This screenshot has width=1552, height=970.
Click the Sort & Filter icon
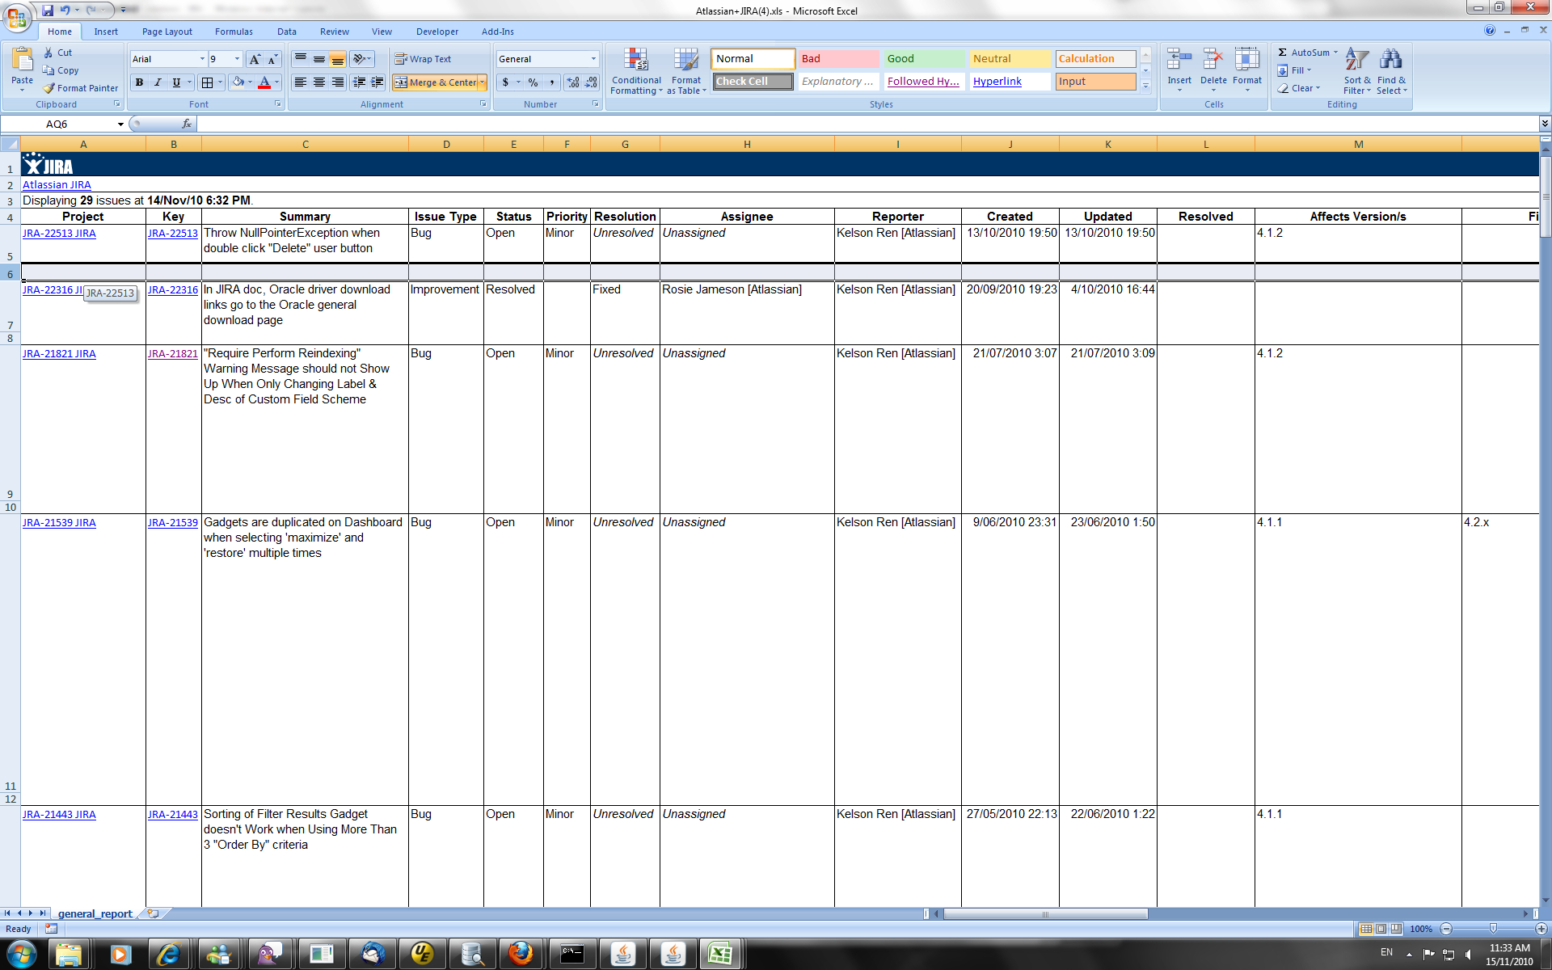1356,70
